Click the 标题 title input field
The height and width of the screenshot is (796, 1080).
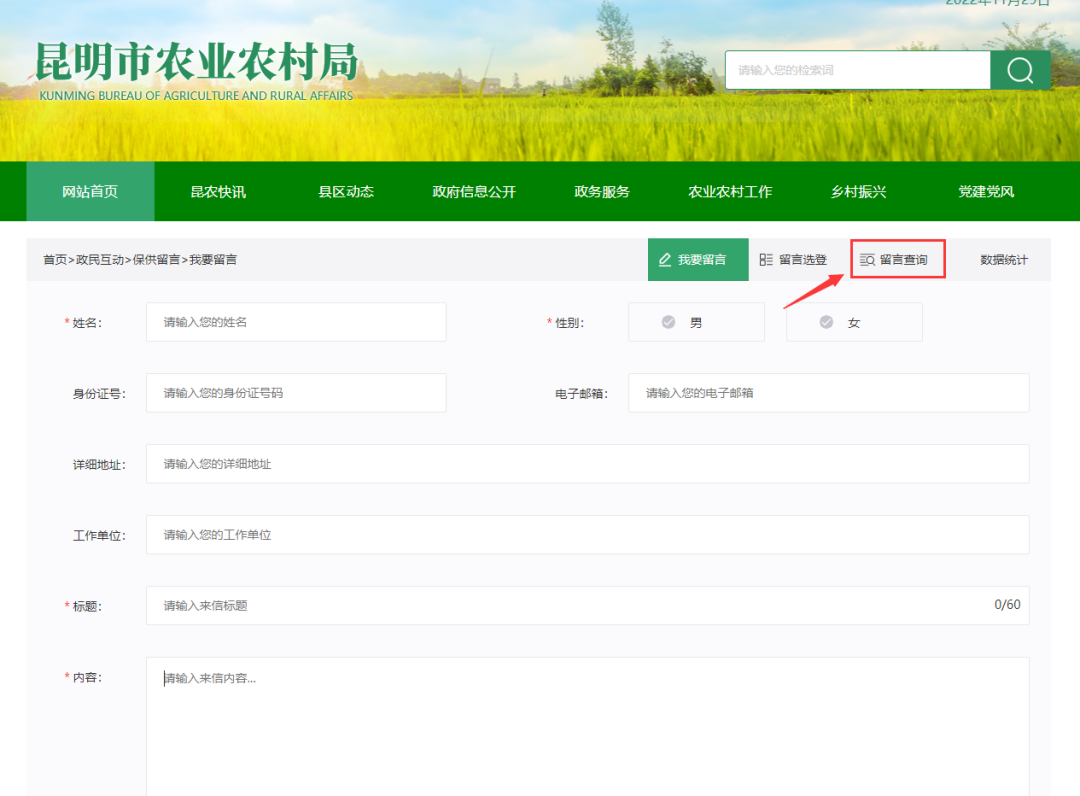coord(588,606)
